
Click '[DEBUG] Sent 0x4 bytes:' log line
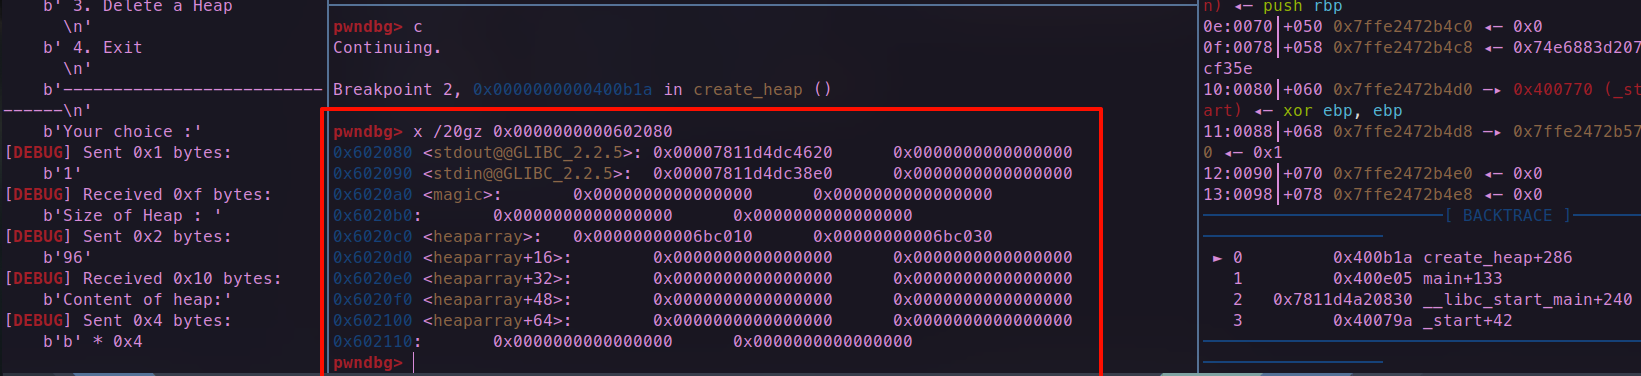pyautogui.click(x=118, y=320)
